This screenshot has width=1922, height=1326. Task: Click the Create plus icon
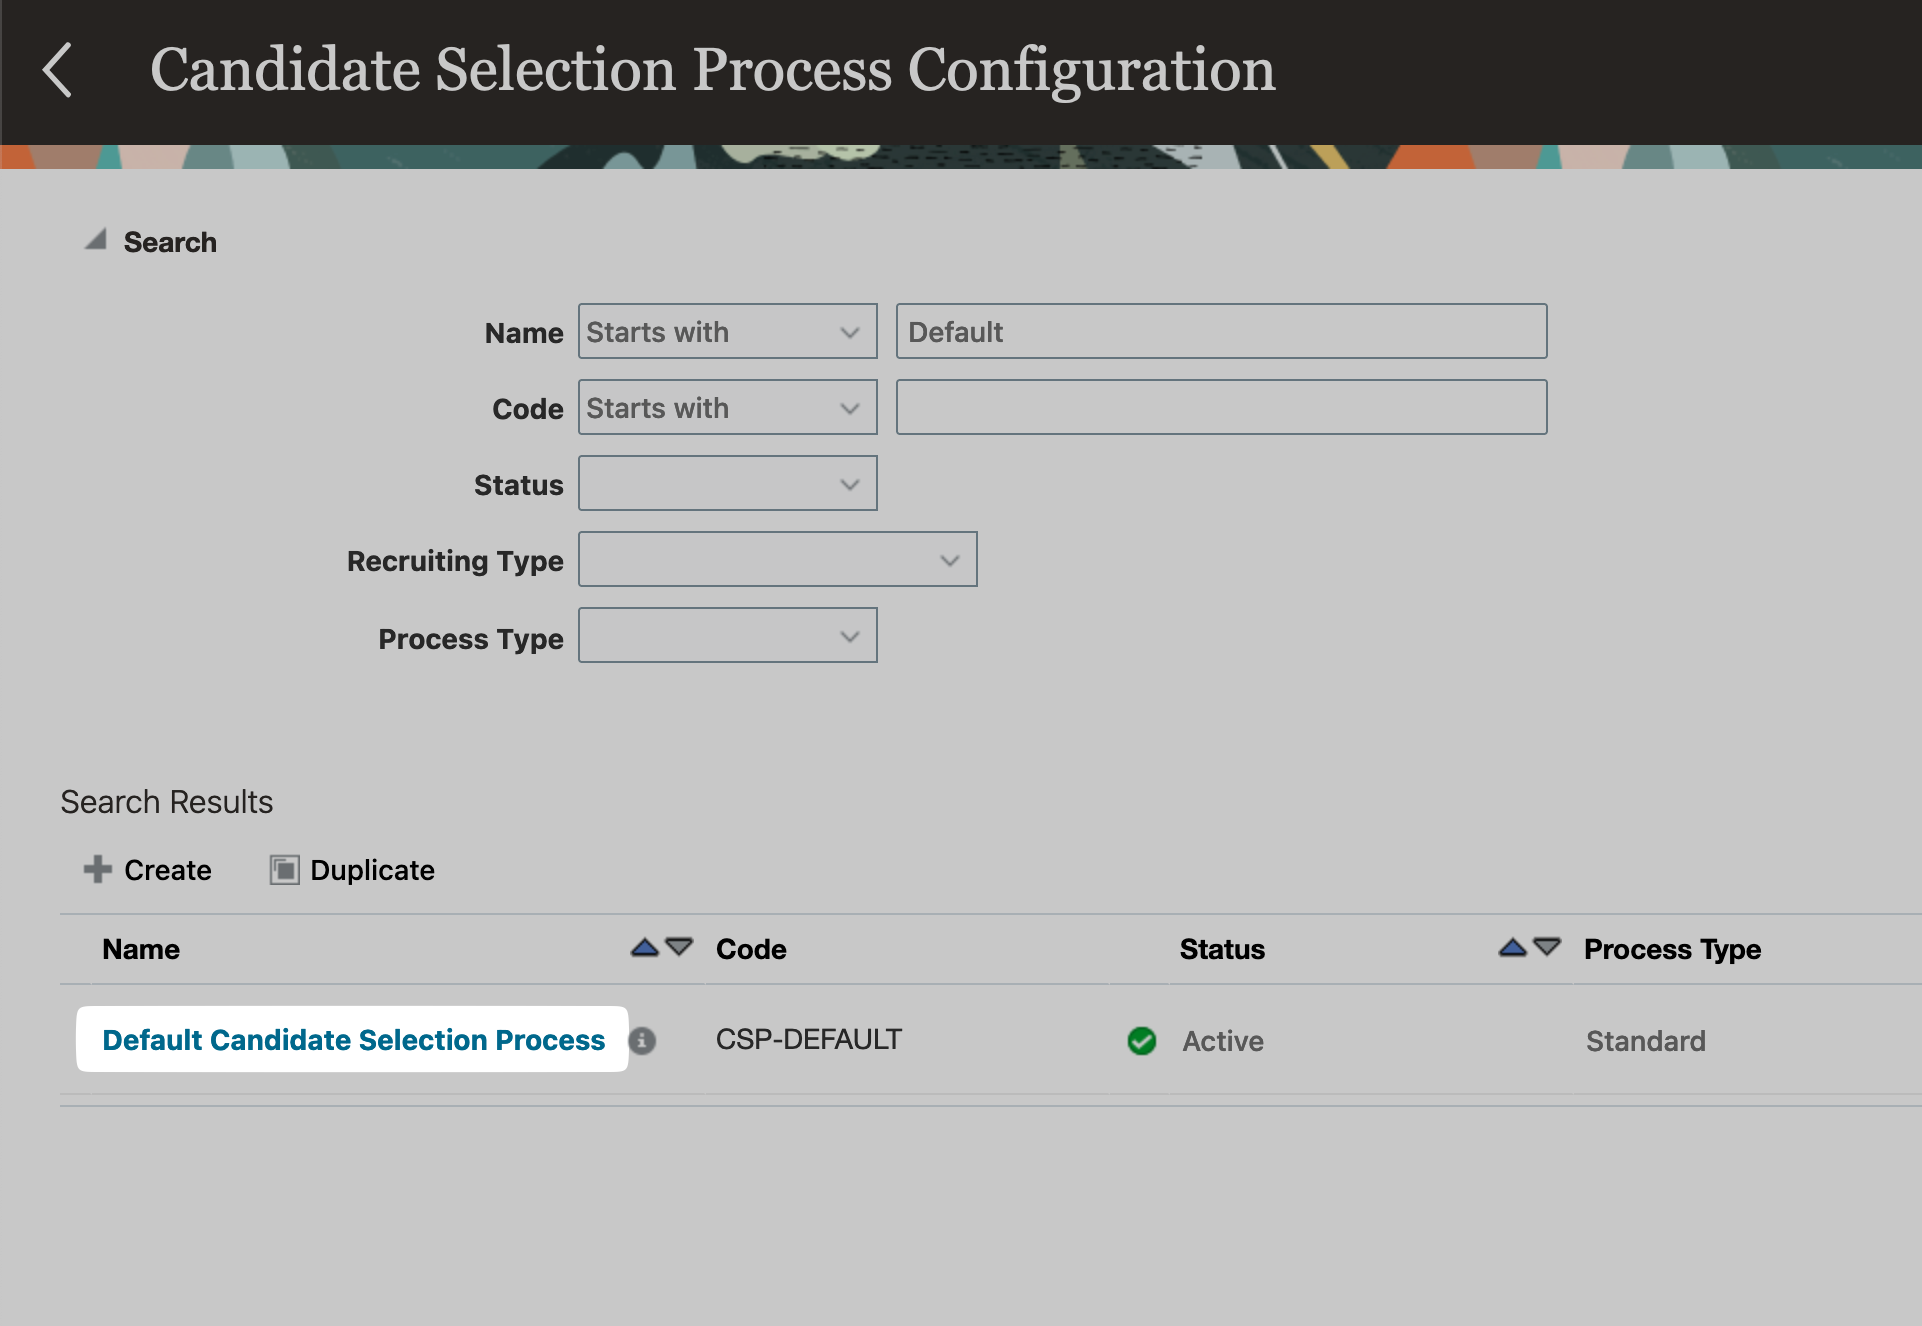[97, 870]
